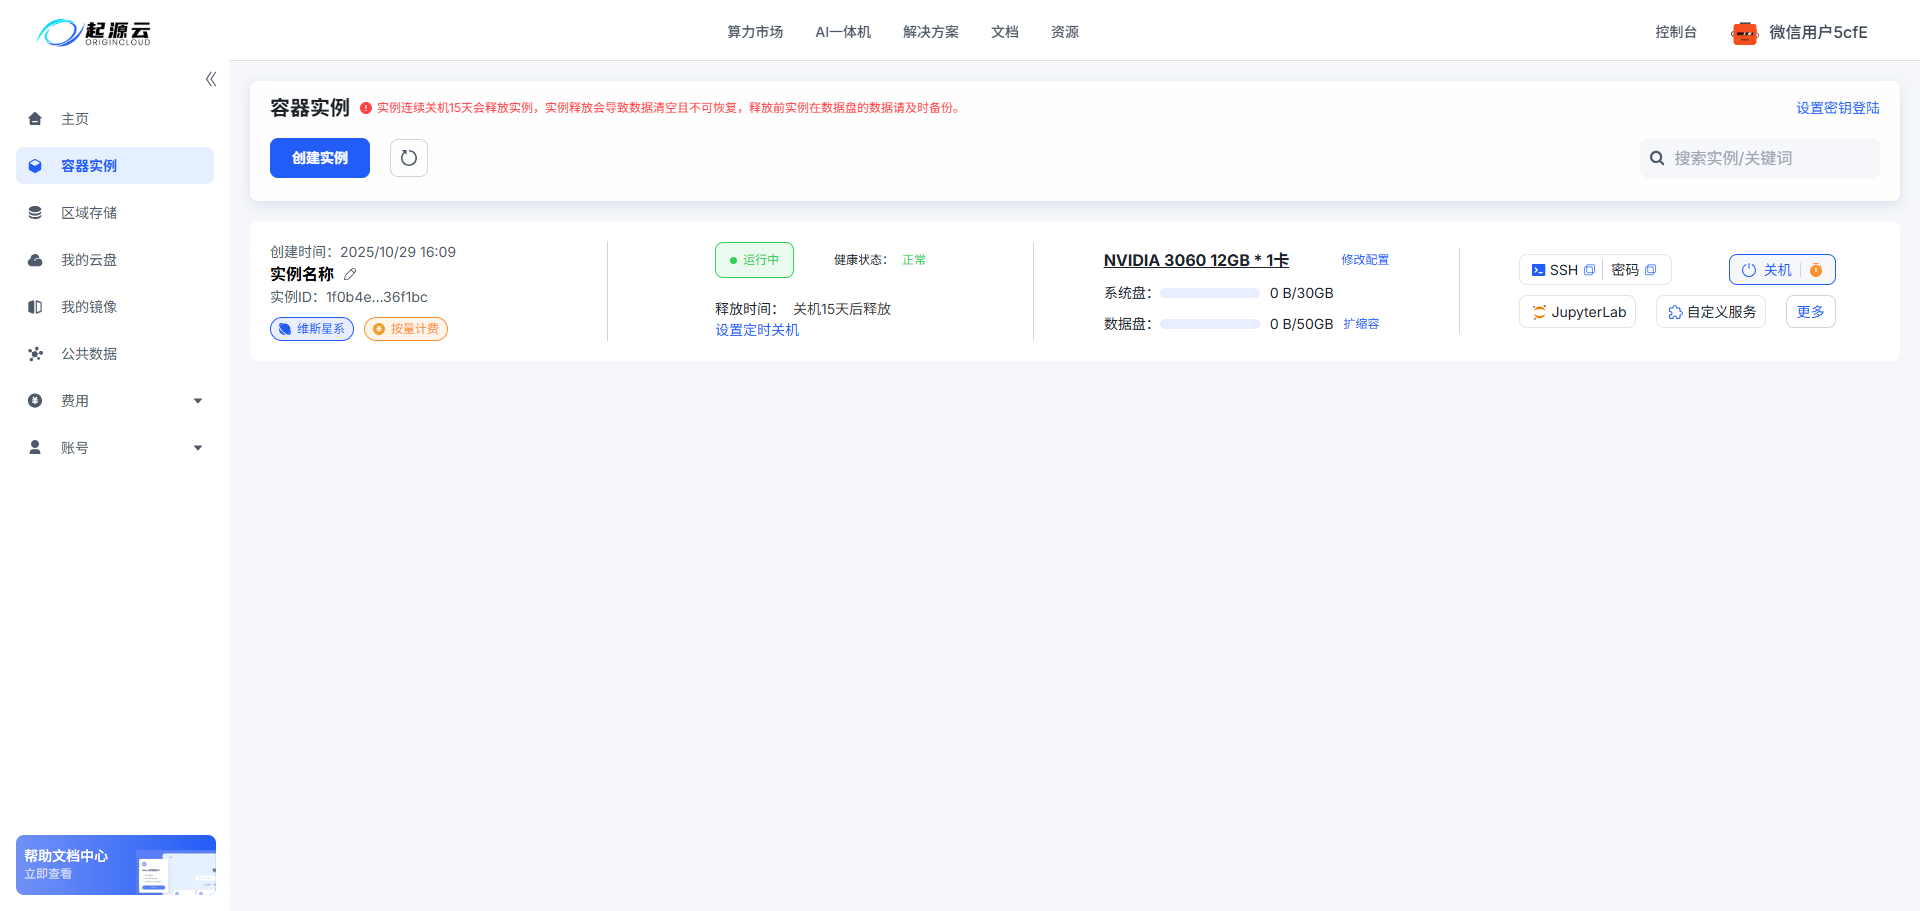Click the 区域存储 storage icon in sidebar

click(x=35, y=213)
